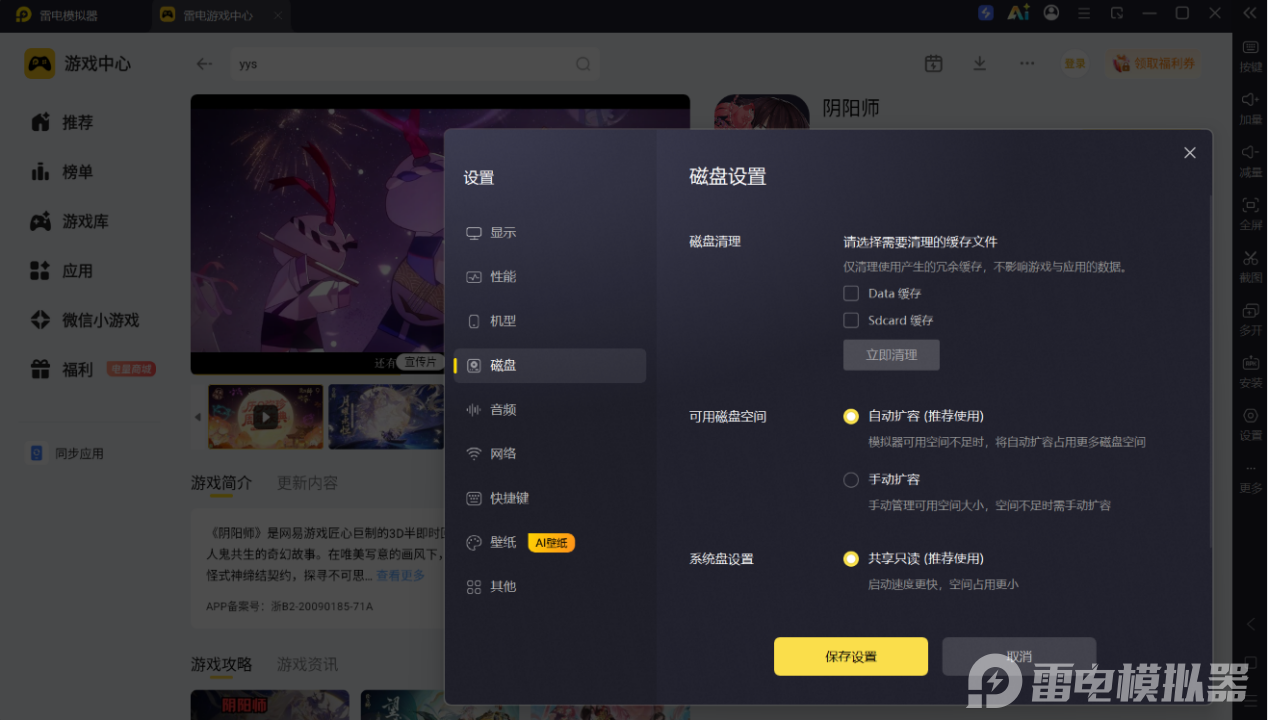Click the 立即清理 clean now button
Viewport: 1268px width, 720px height.
click(891, 355)
